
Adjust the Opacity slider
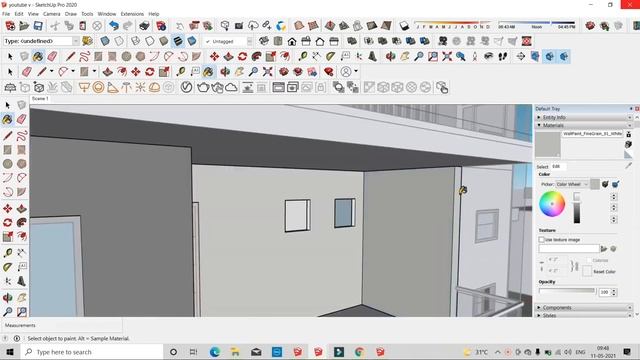(x=567, y=291)
